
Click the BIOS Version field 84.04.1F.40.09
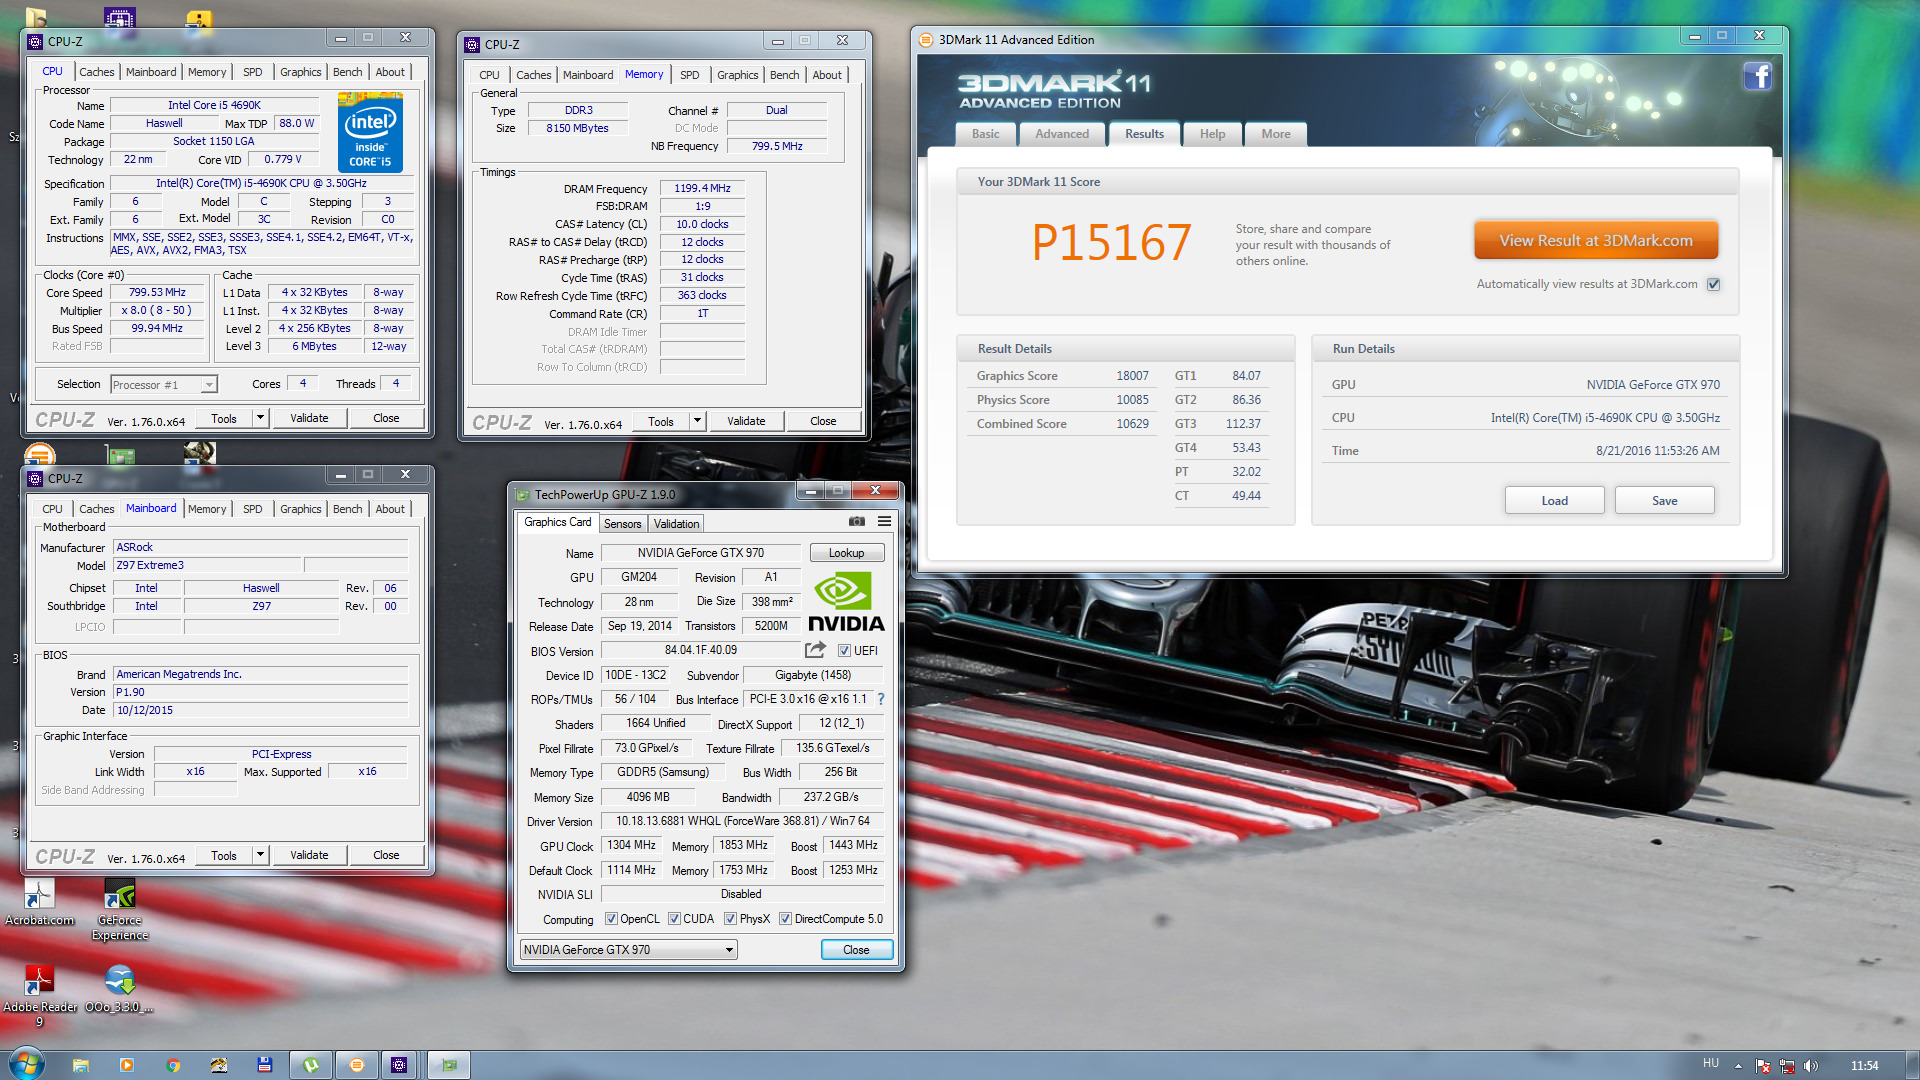700,651
